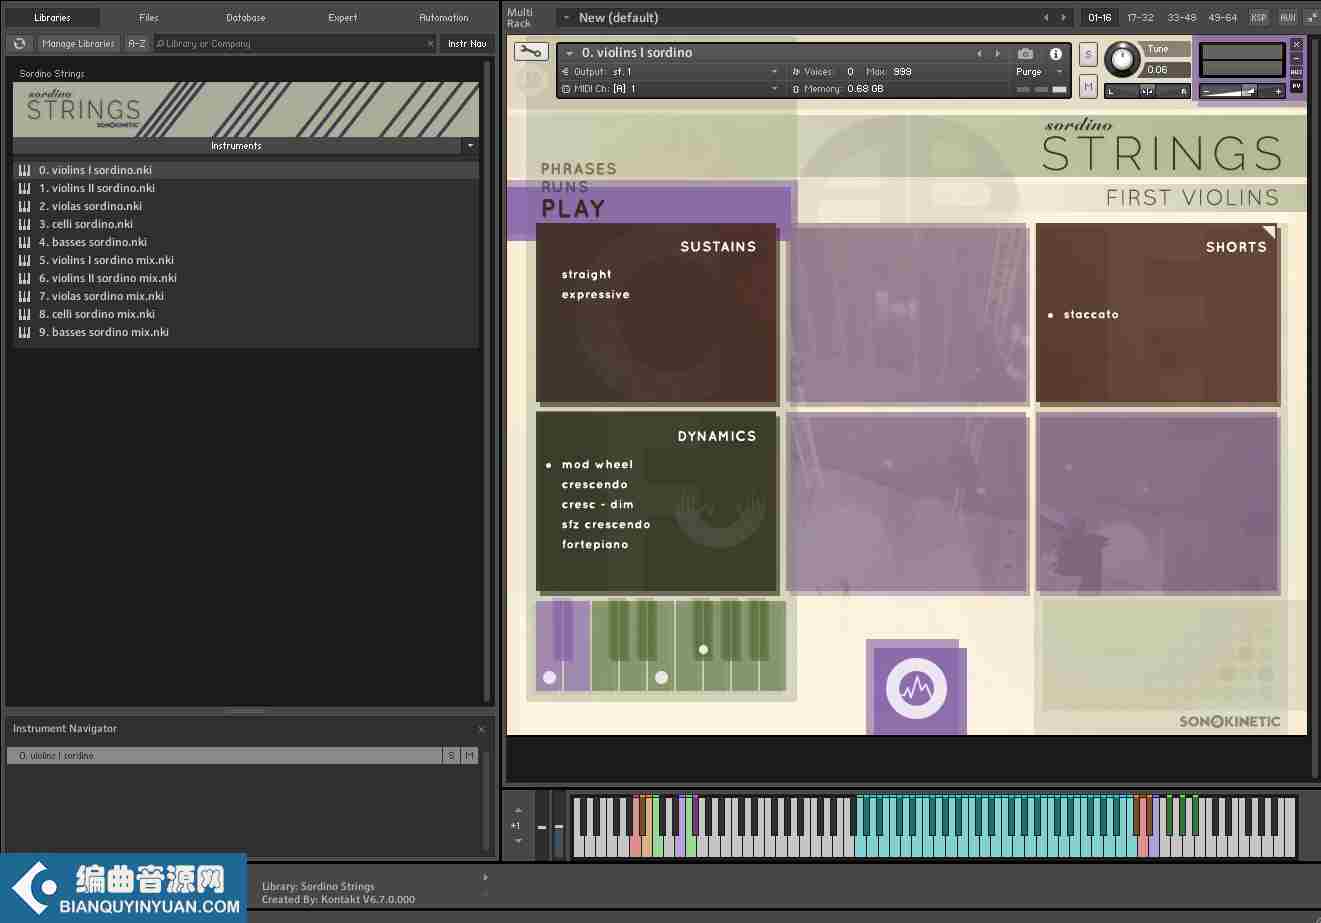Viewport: 1321px width, 923px height.
Task: Minimize the rack view icon
Action: (1310, 17)
